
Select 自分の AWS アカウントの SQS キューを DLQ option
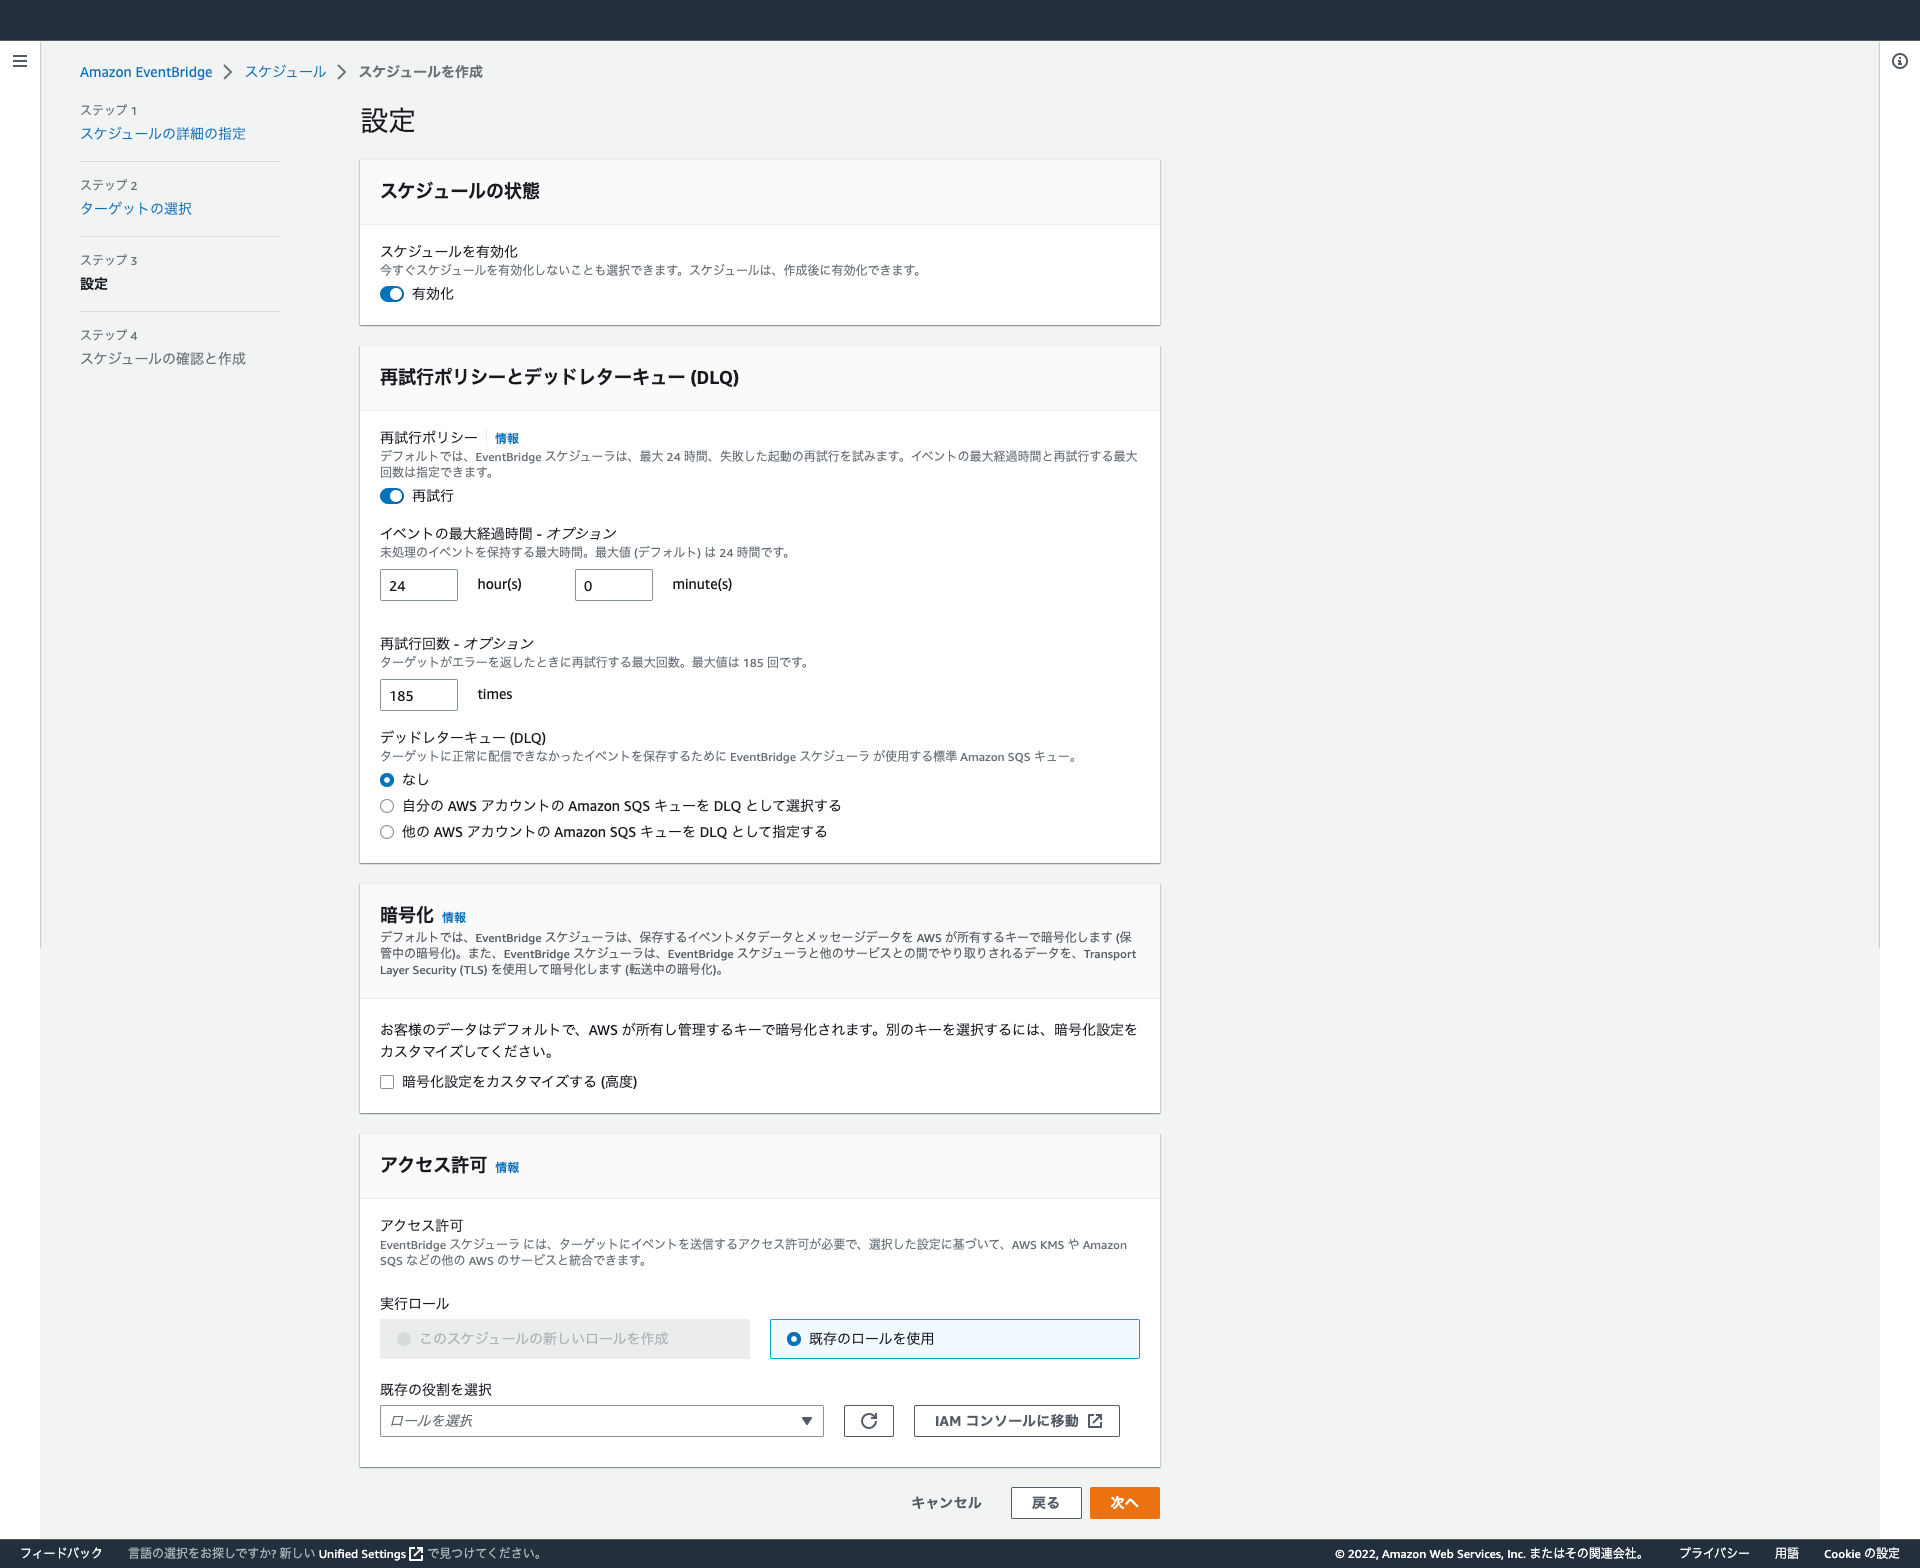(x=387, y=806)
